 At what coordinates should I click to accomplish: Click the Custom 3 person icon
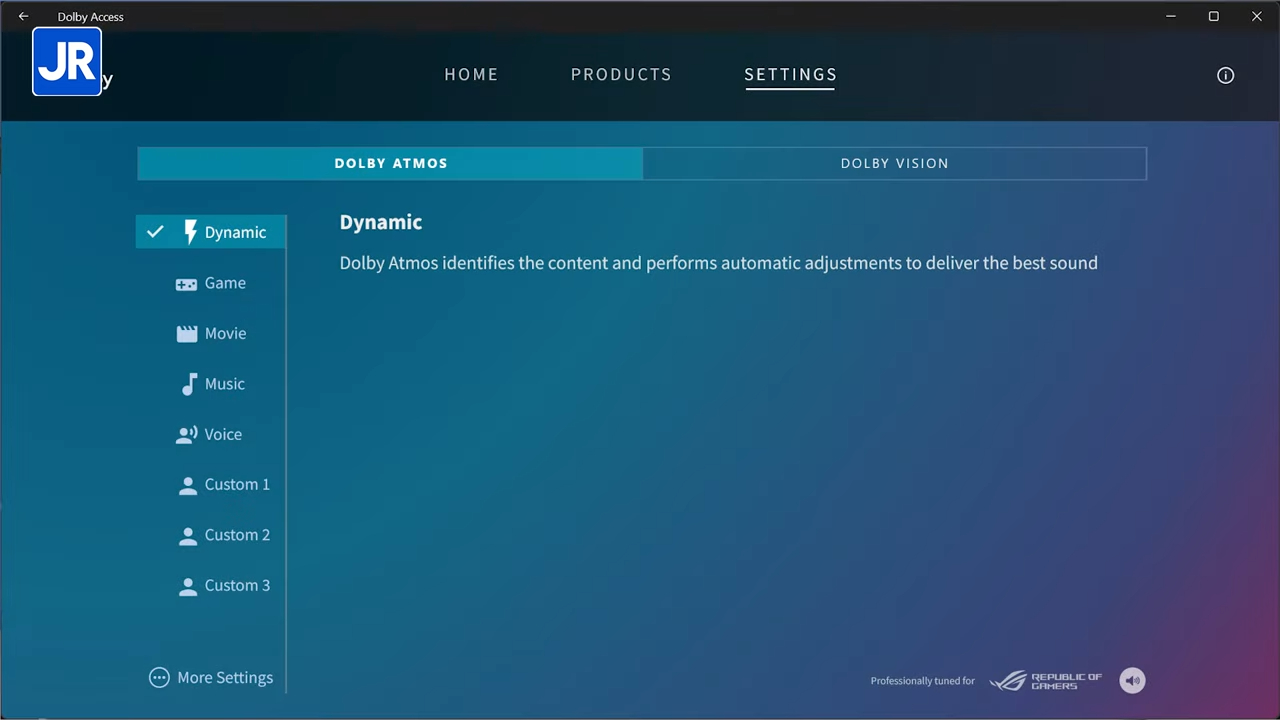187,587
